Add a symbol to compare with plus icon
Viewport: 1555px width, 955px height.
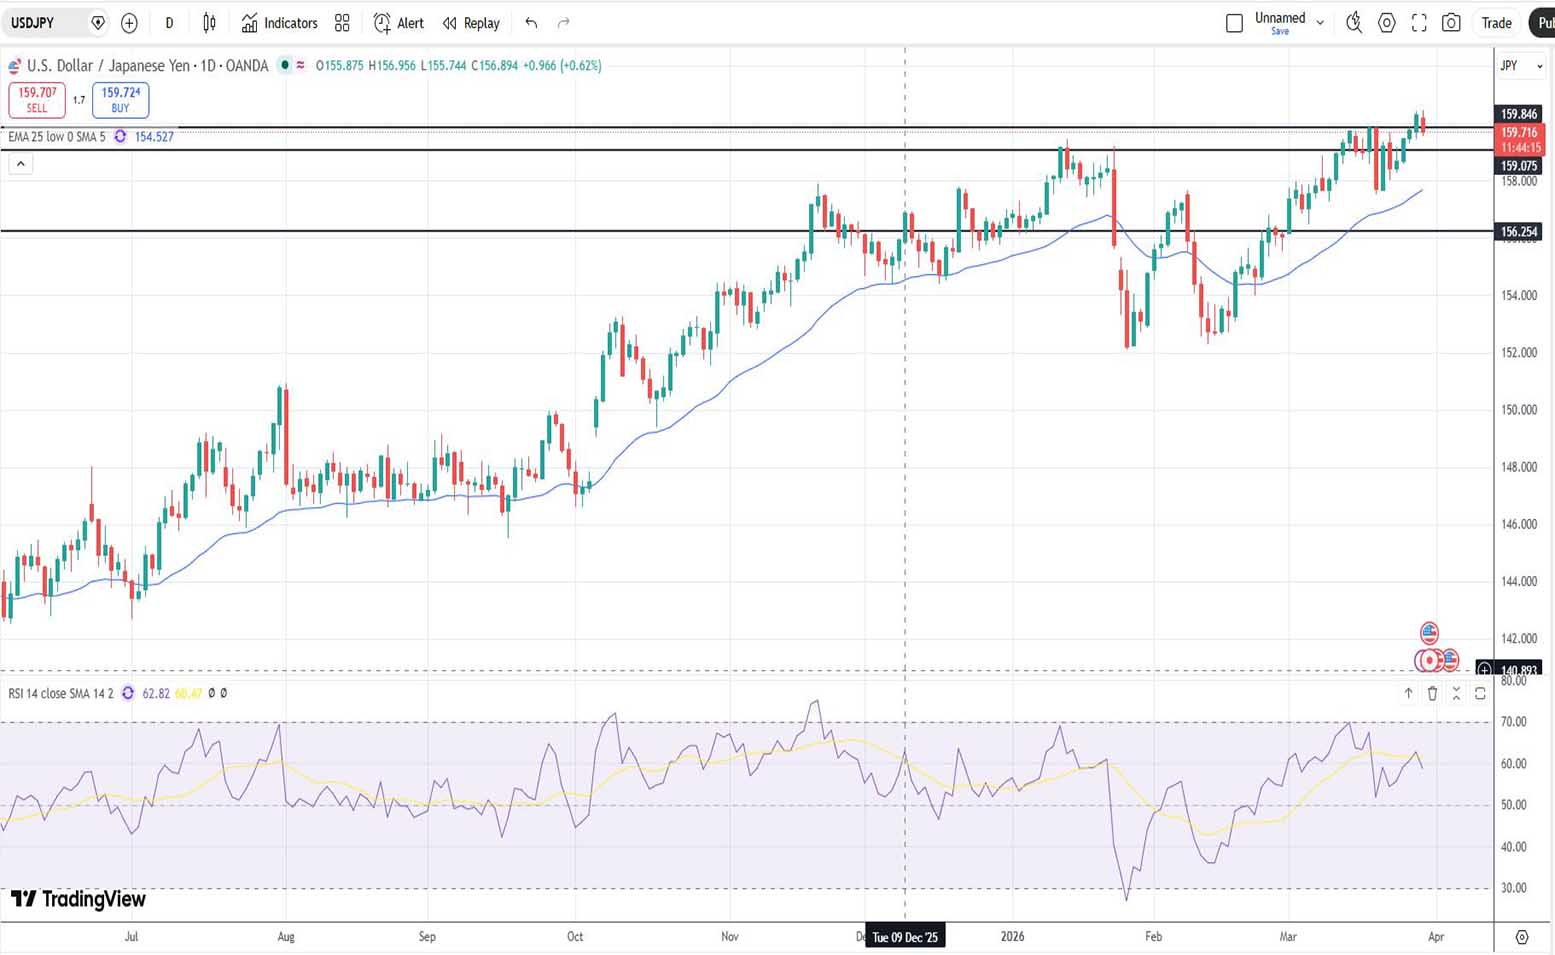pyautogui.click(x=129, y=23)
